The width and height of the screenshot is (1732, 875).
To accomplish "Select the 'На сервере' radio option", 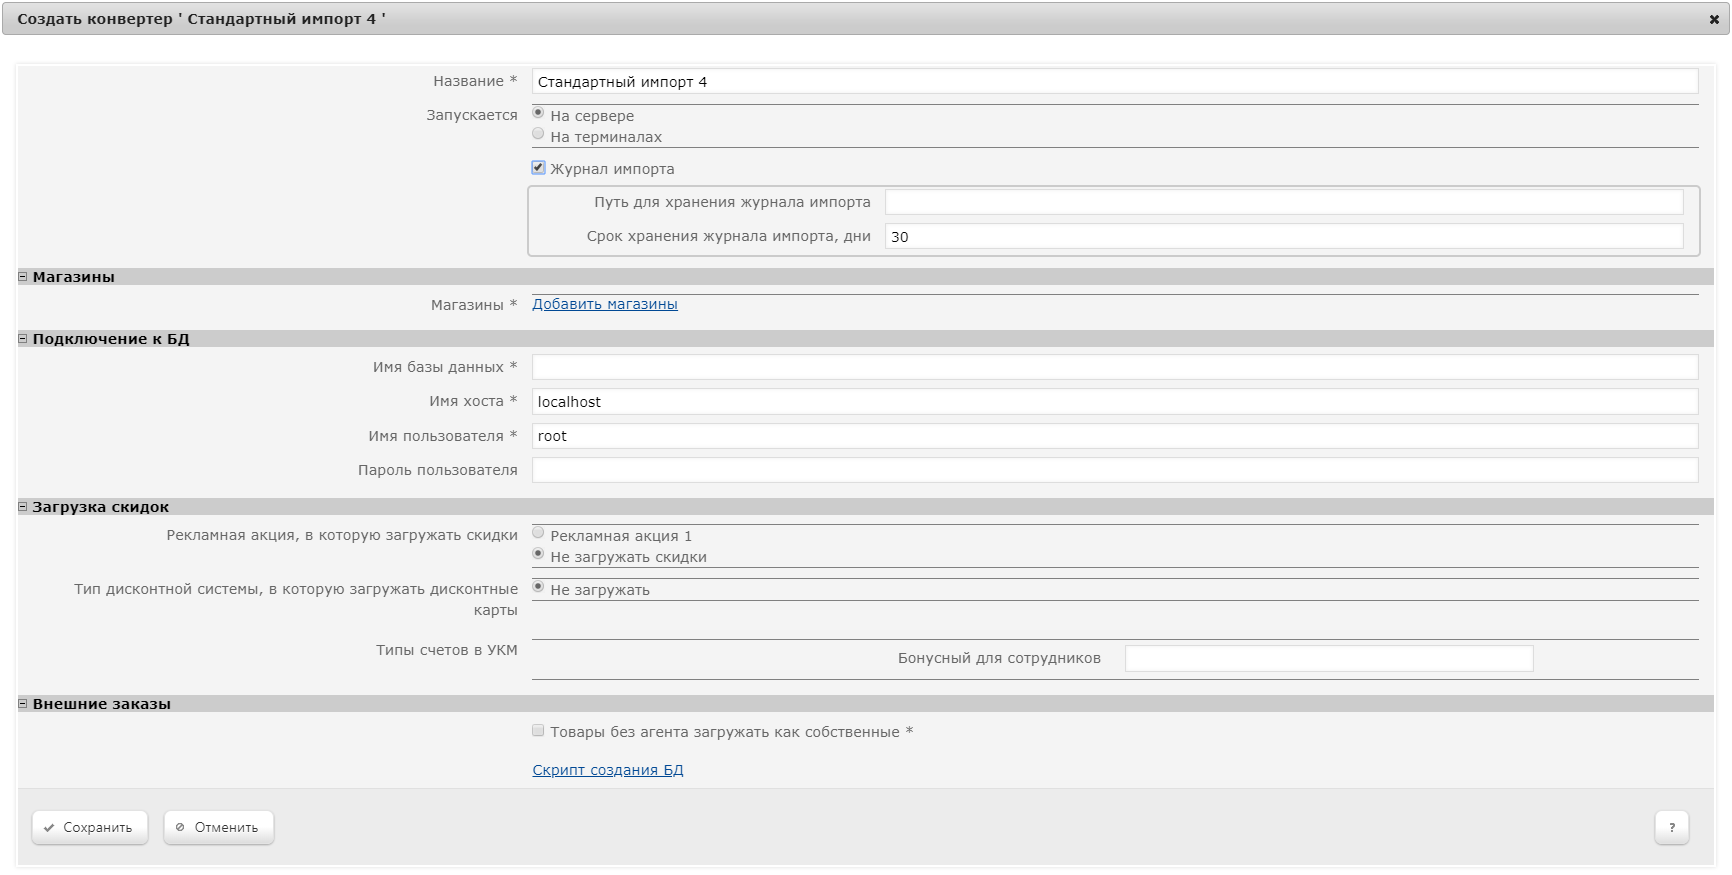I will pos(538,113).
